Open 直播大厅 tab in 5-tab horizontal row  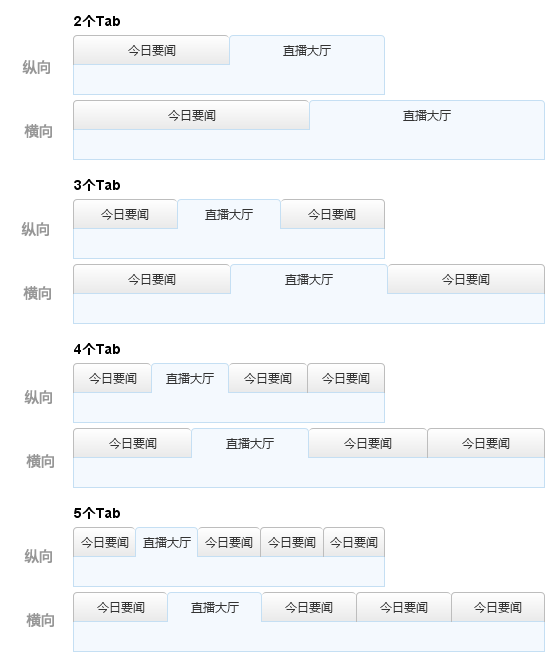pos(215,607)
